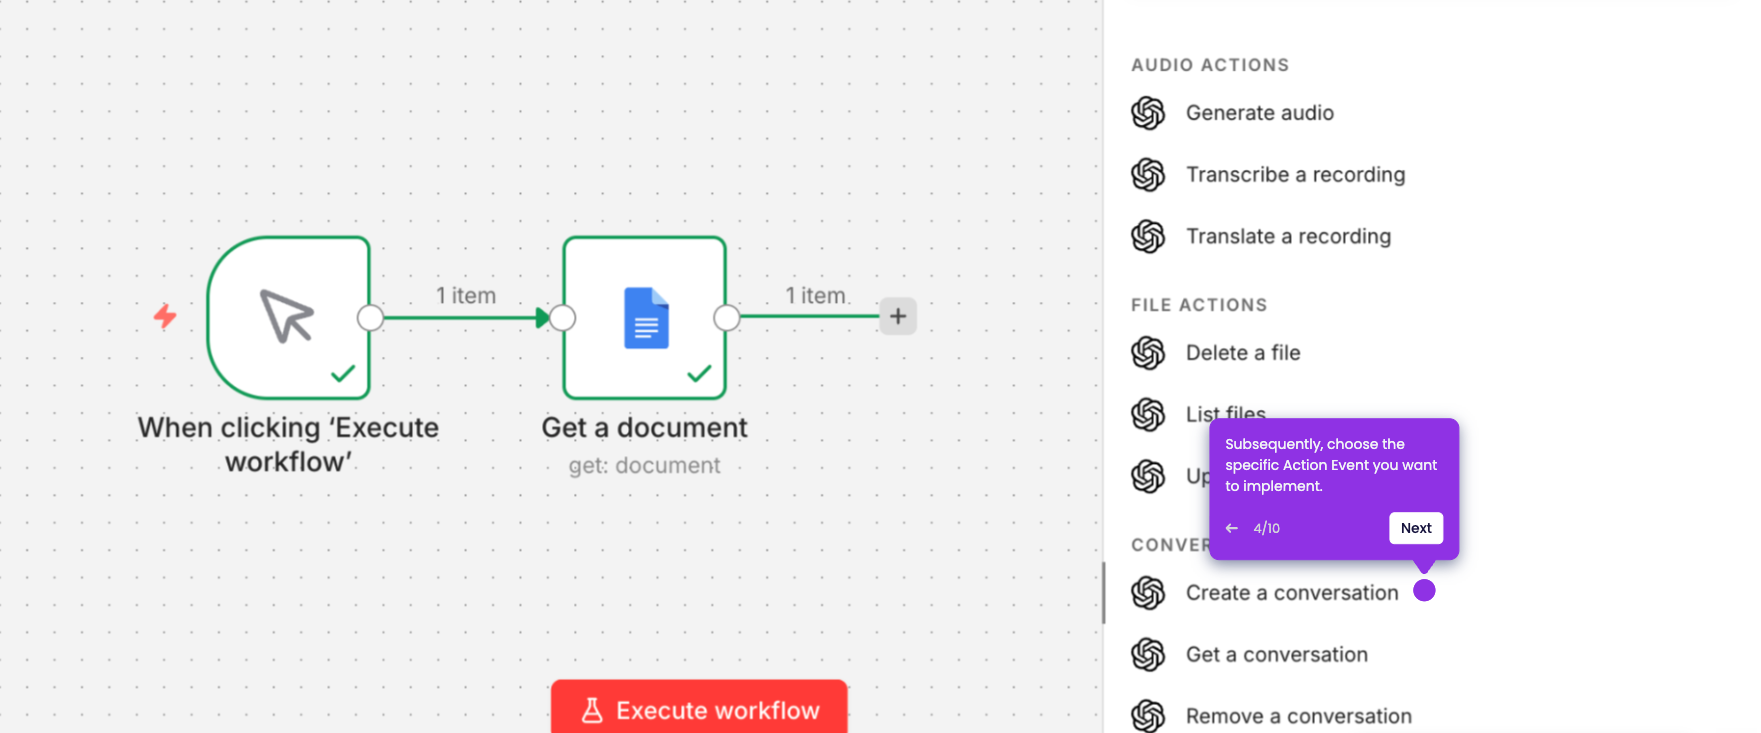Add a node with the plus button

click(x=898, y=316)
